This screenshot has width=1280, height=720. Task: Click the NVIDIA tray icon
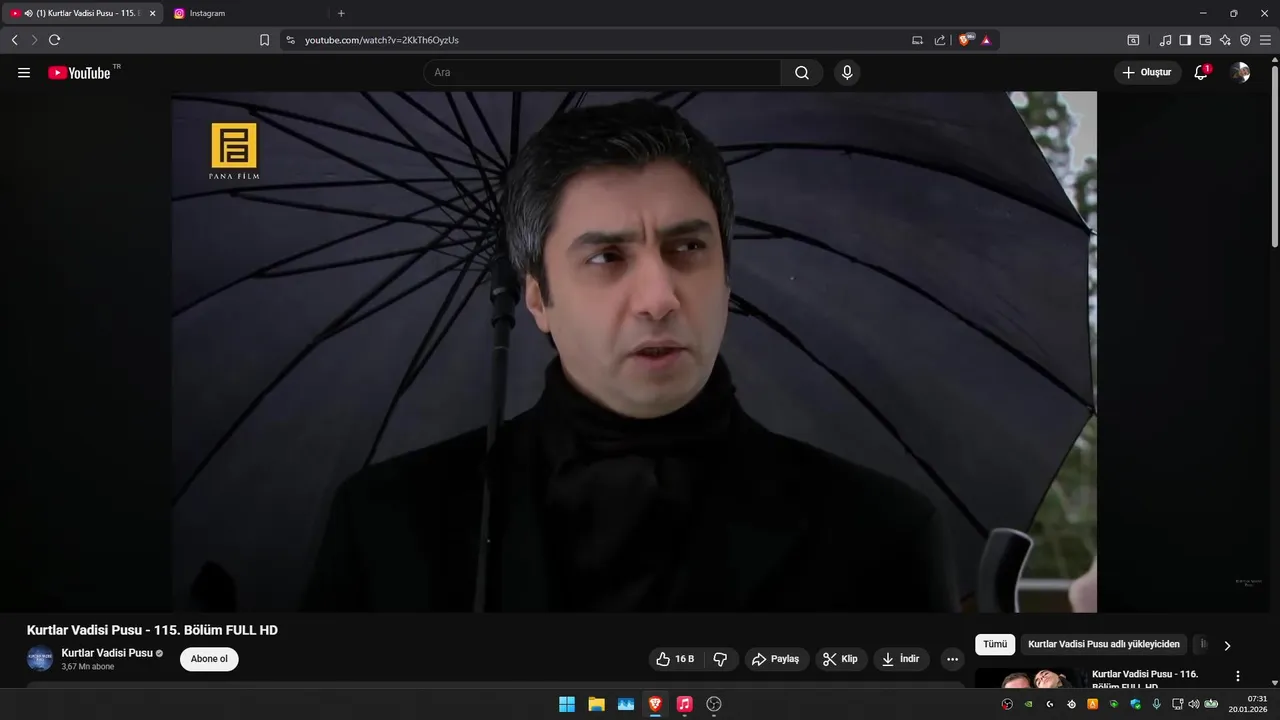(1028, 704)
